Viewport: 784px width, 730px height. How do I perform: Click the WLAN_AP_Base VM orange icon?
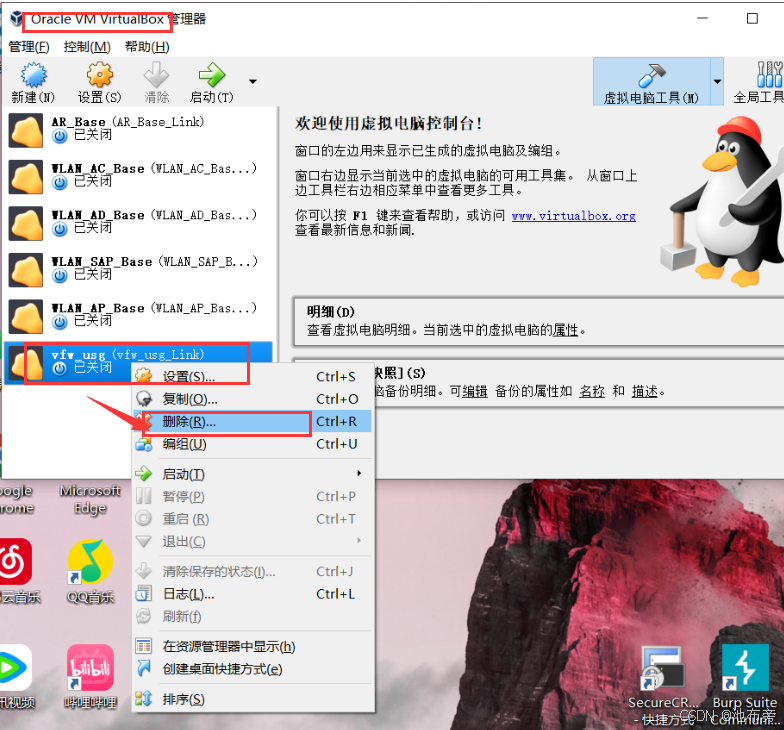(x=26, y=316)
